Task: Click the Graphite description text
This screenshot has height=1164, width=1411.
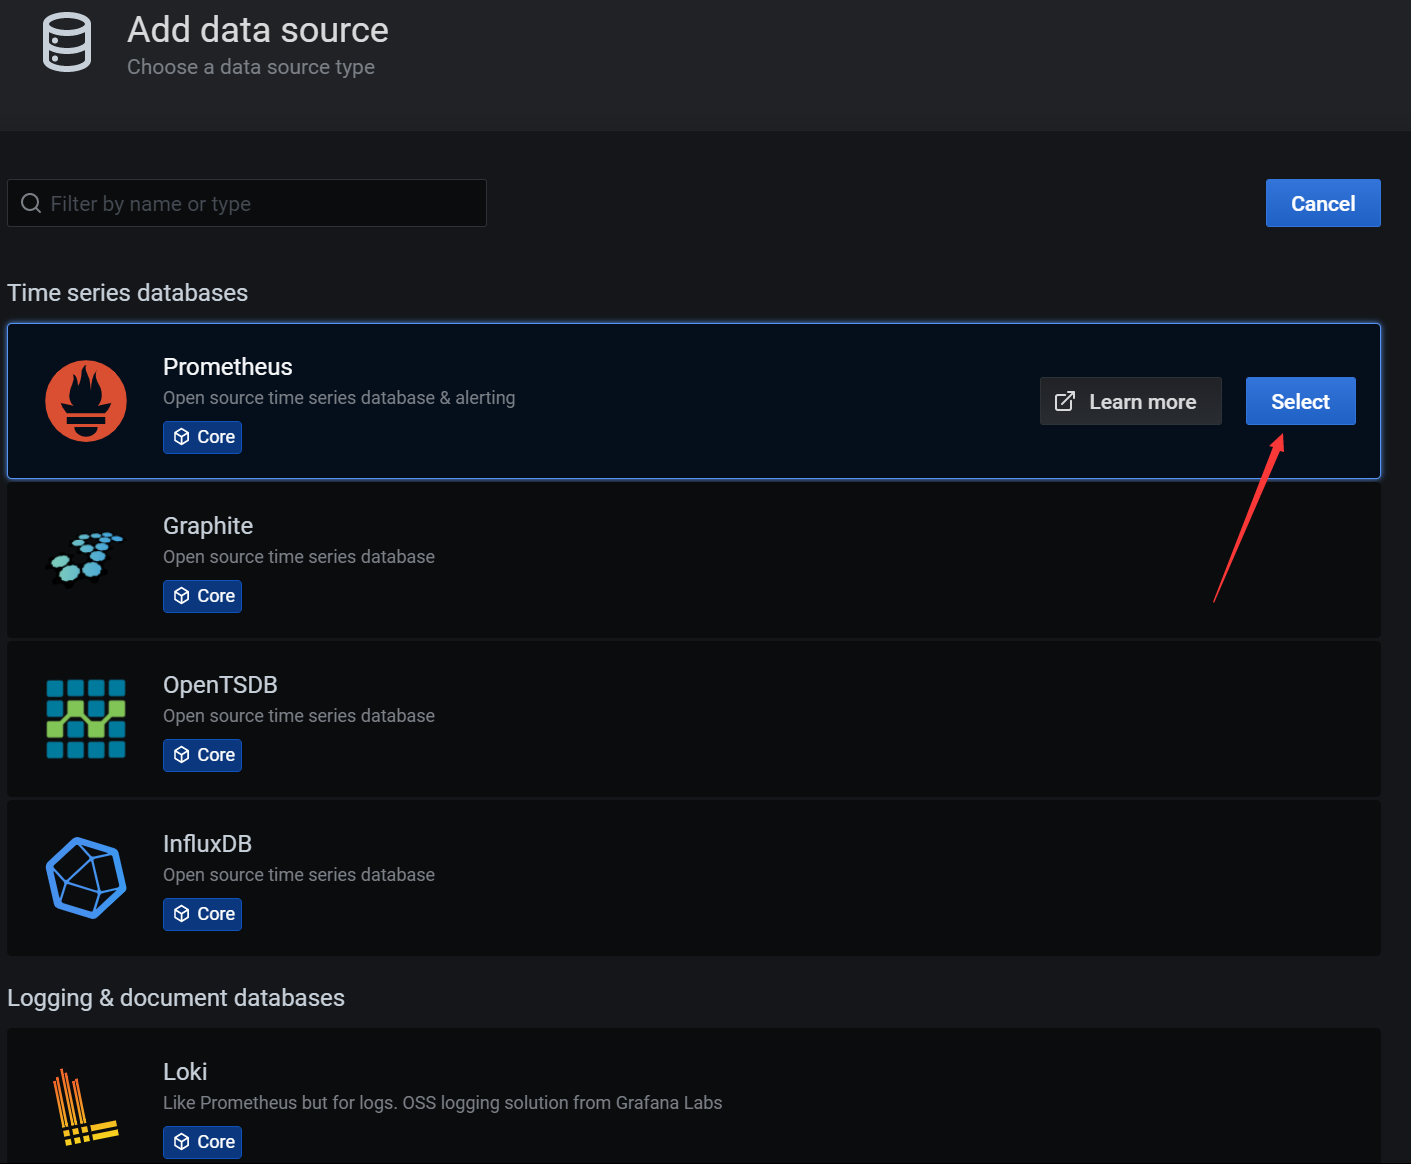Action: 299,557
